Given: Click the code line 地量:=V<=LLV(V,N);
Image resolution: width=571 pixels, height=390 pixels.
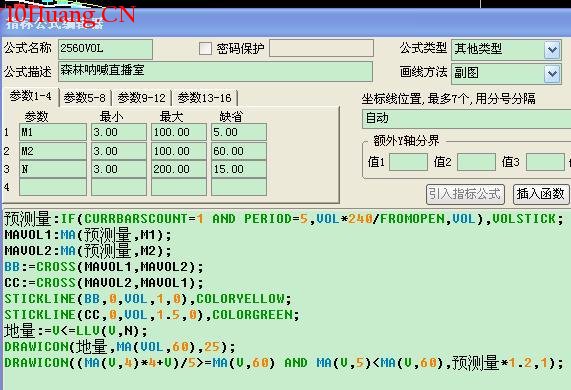Looking at the screenshot, I should [76, 331].
